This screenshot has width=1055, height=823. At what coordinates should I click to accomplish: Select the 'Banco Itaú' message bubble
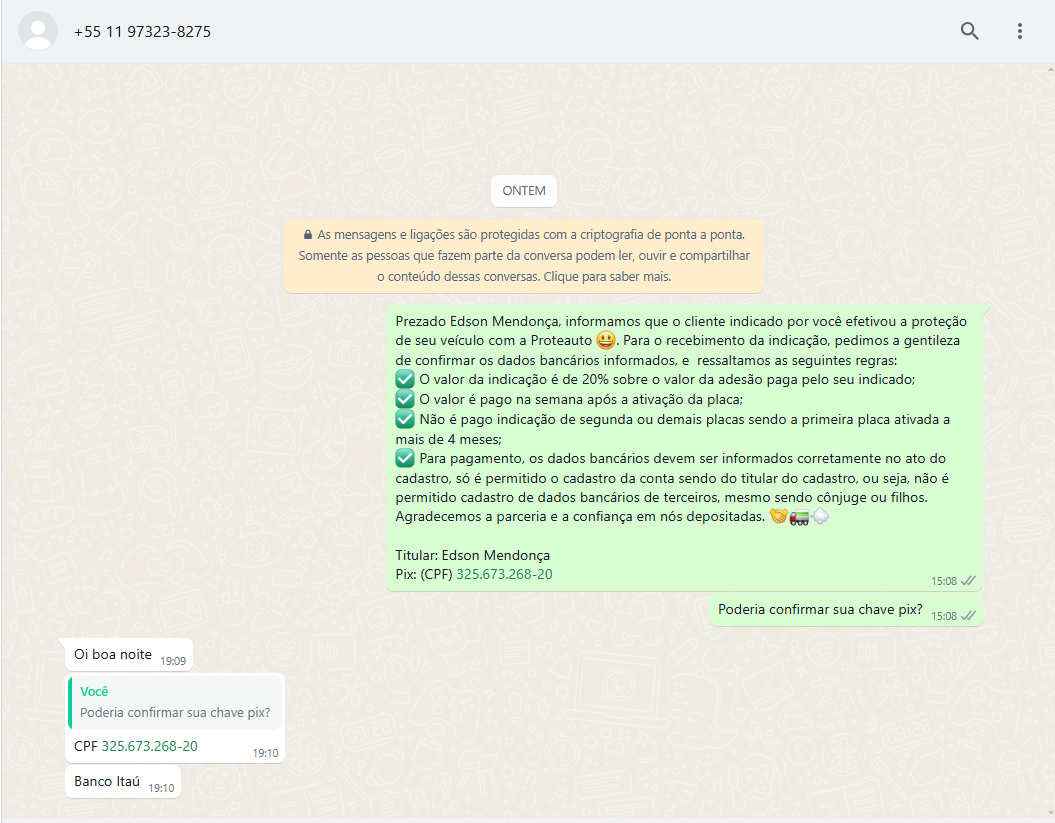click(x=107, y=782)
